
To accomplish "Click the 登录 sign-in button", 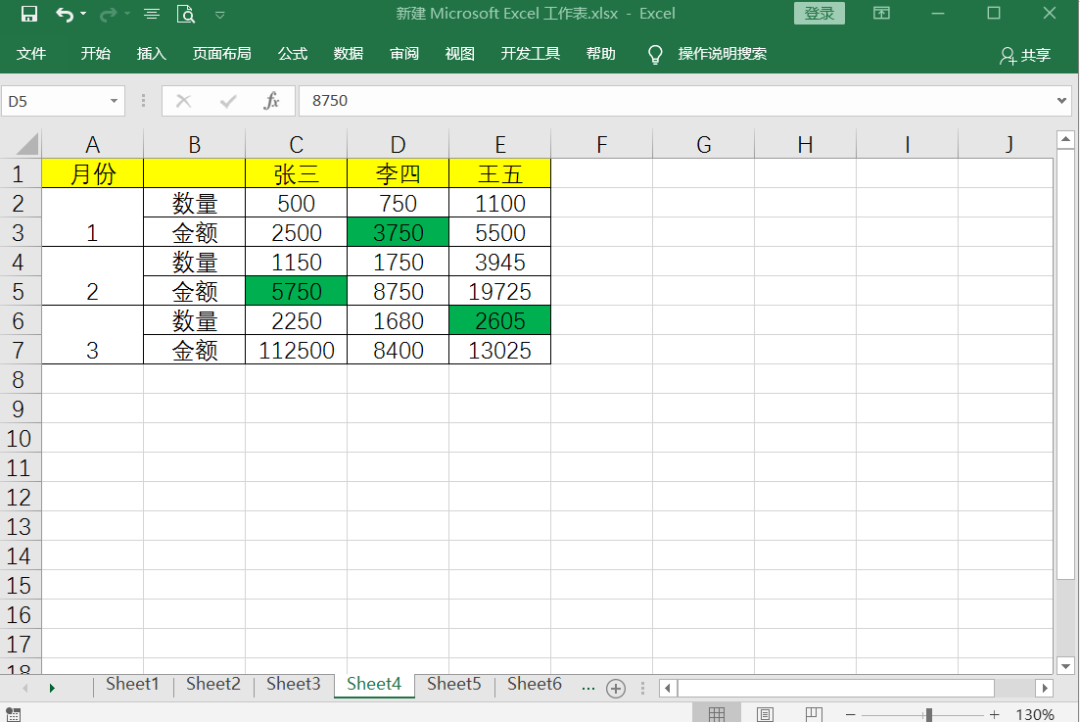I will pos(819,13).
